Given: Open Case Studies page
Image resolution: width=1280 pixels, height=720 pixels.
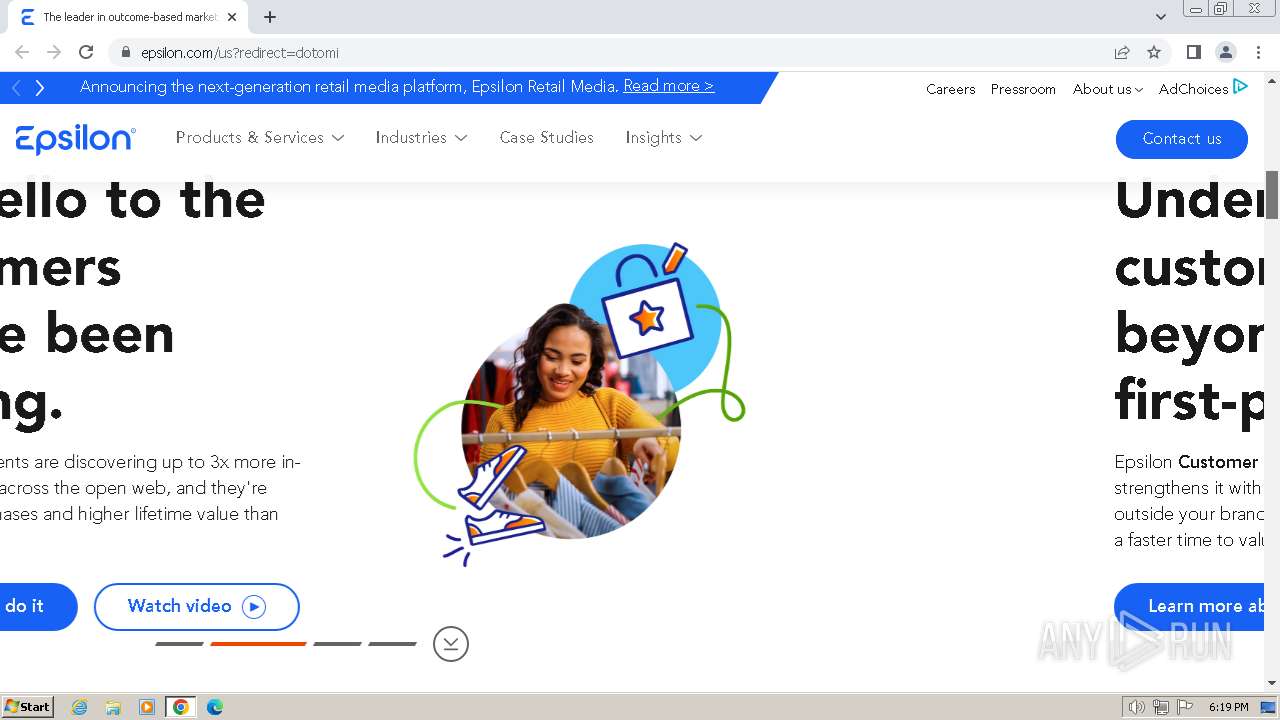Looking at the screenshot, I should point(546,138).
